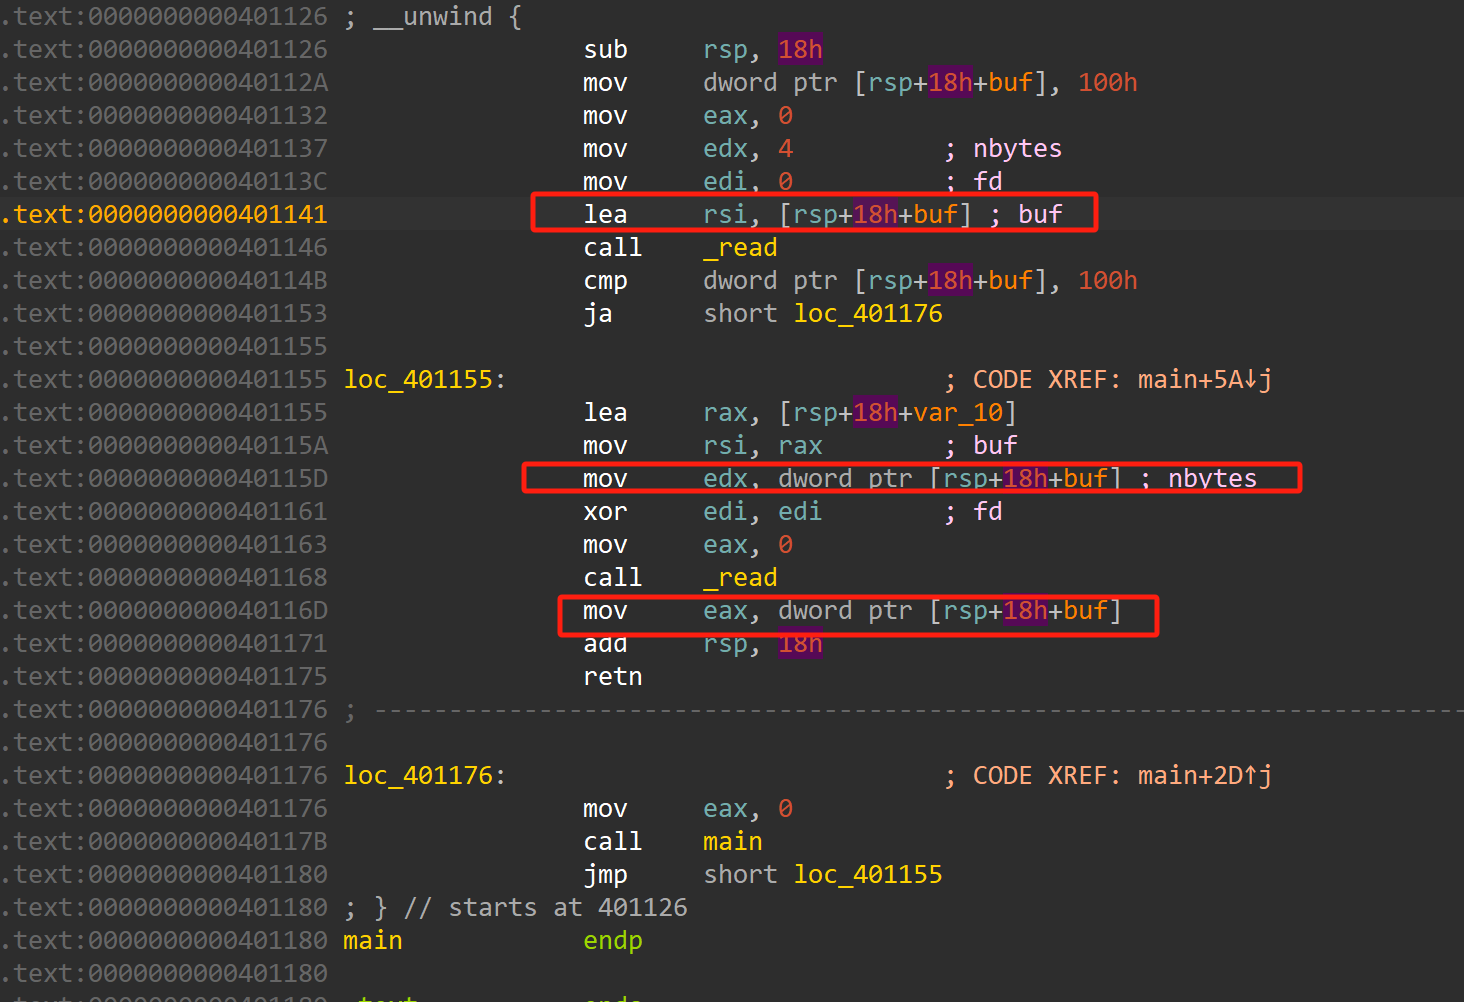
Task: Click the eax register at address 401163
Action: click(x=725, y=544)
